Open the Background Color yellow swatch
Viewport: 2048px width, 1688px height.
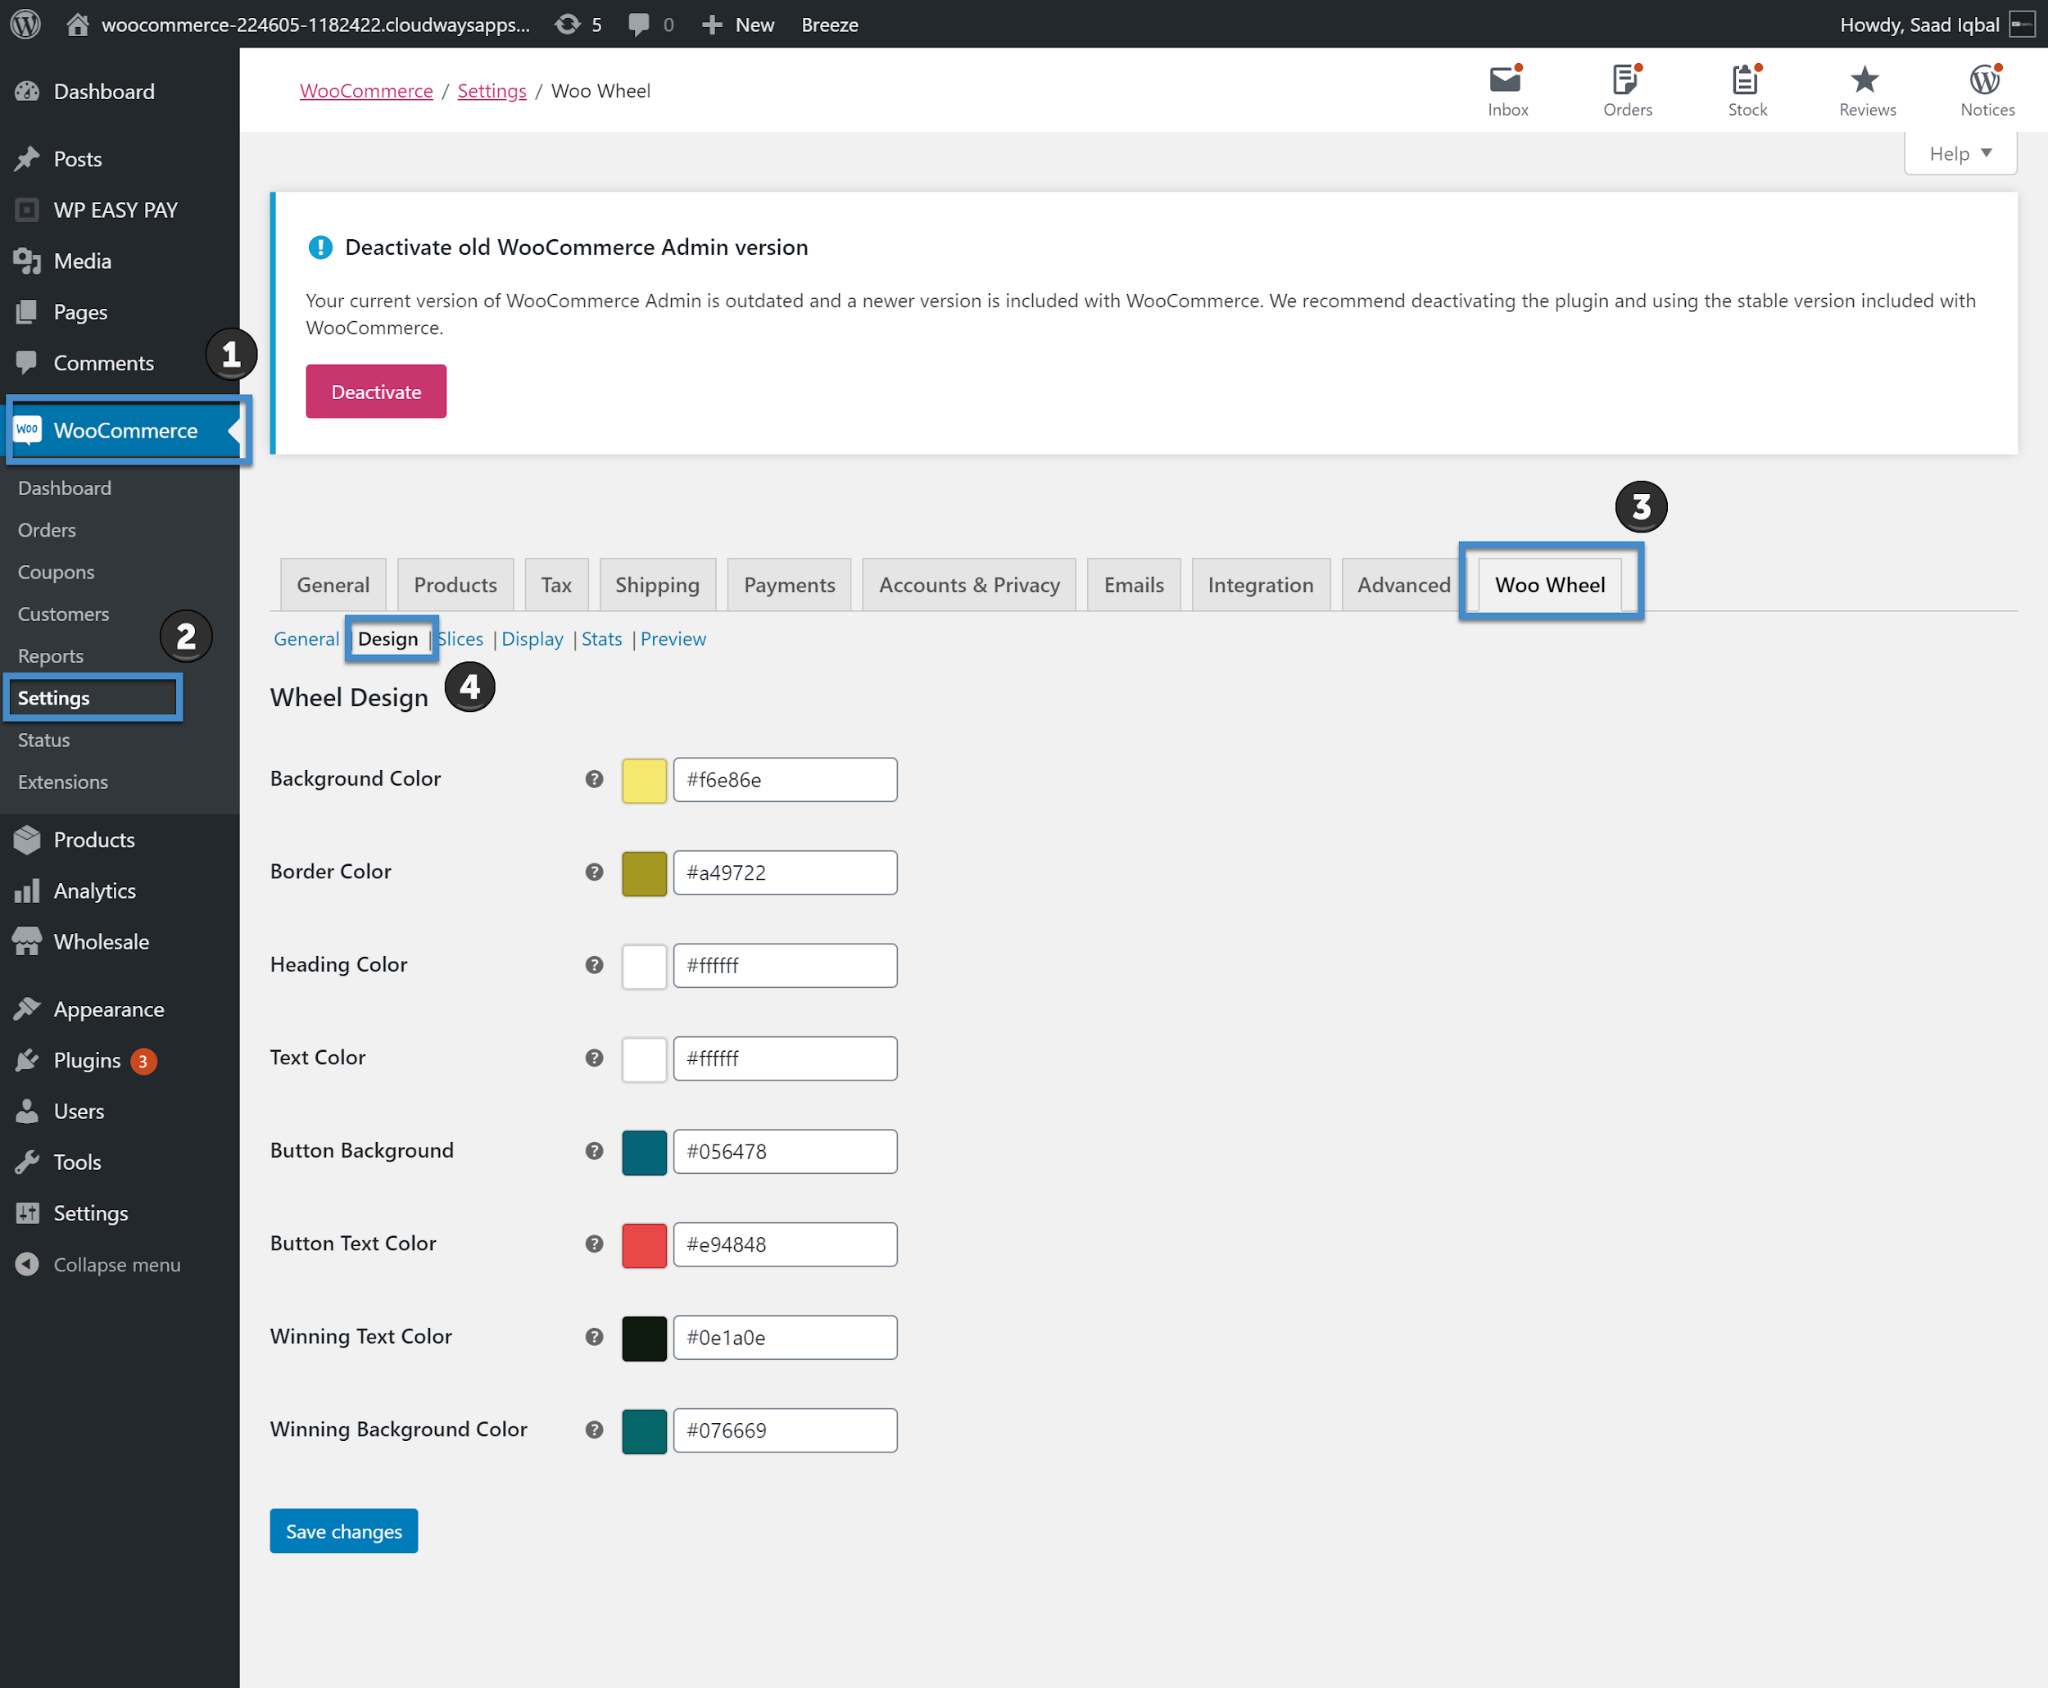[644, 780]
